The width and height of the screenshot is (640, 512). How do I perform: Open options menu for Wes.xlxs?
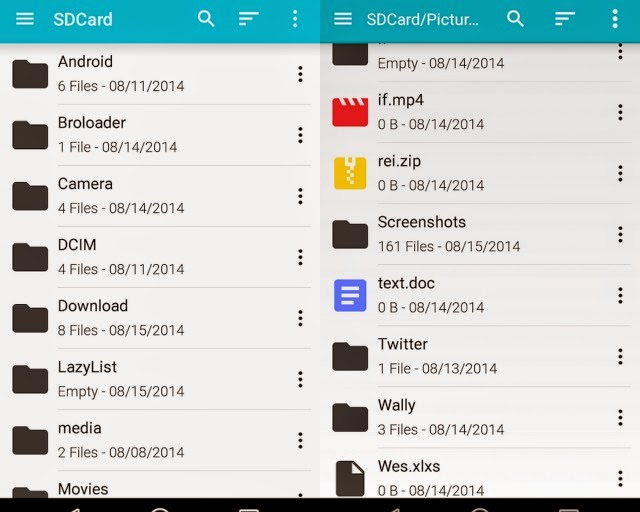click(620, 479)
